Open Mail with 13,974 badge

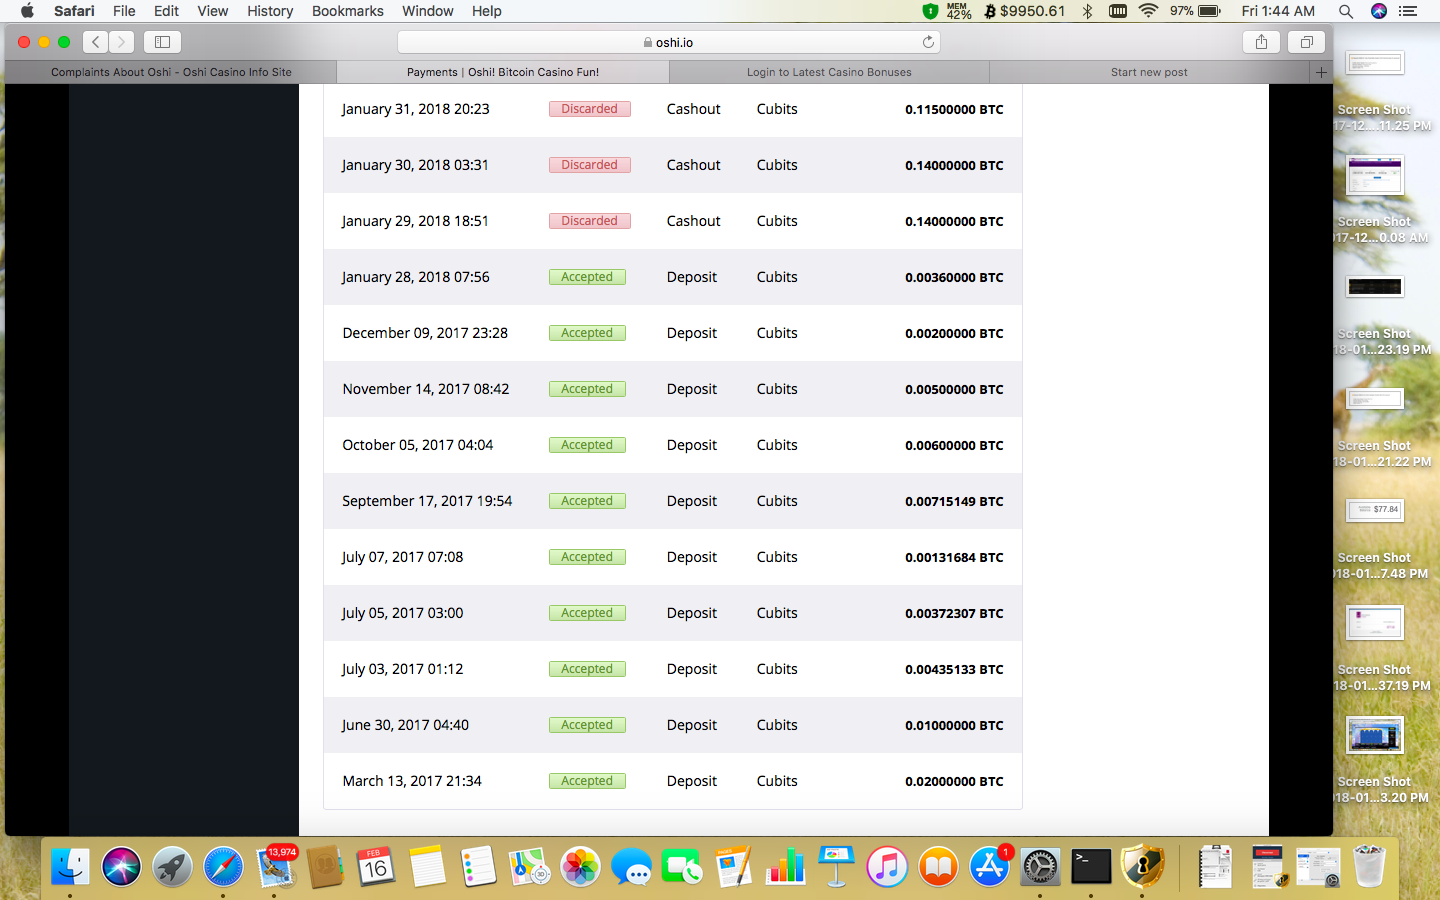(275, 866)
